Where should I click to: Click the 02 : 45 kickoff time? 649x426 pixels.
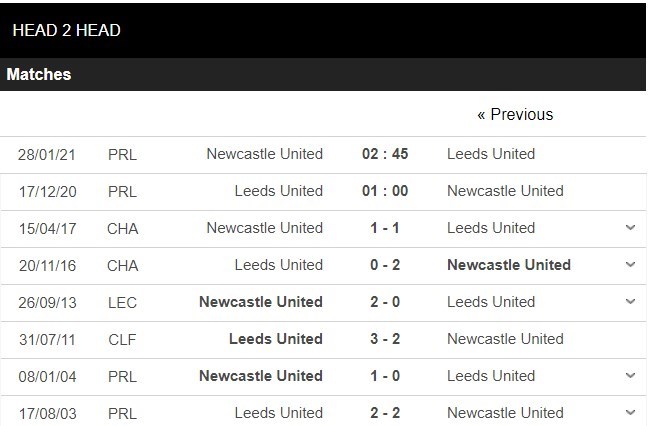point(385,154)
